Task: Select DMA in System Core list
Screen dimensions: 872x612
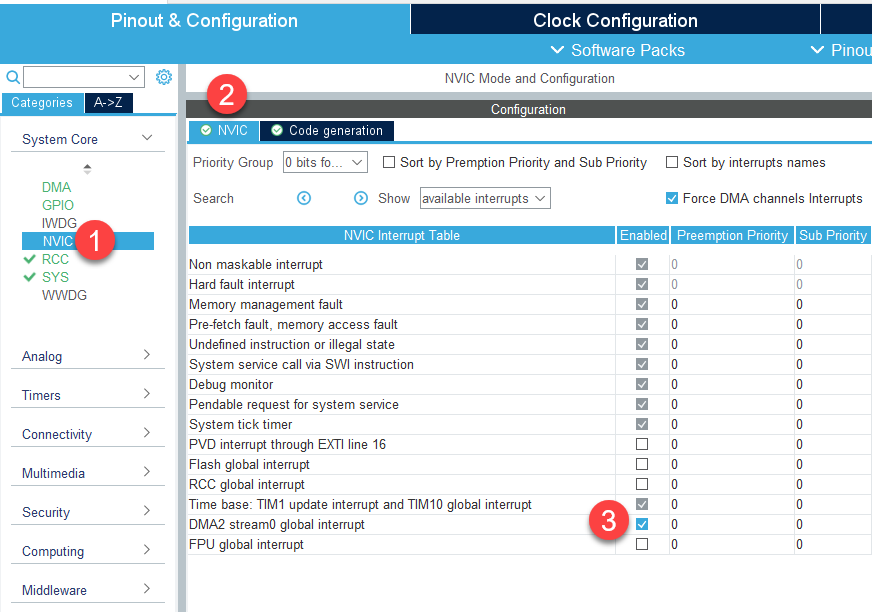Action: coord(56,187)
